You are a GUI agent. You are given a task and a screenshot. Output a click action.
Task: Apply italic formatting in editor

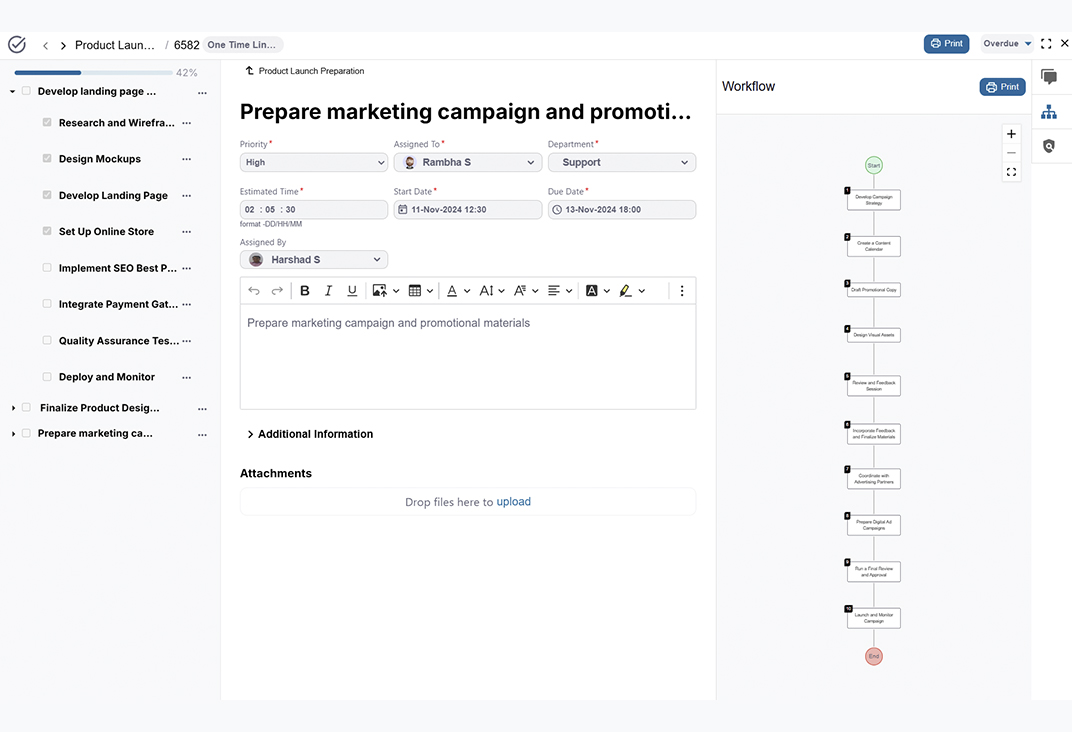click(x=329, y=291)
